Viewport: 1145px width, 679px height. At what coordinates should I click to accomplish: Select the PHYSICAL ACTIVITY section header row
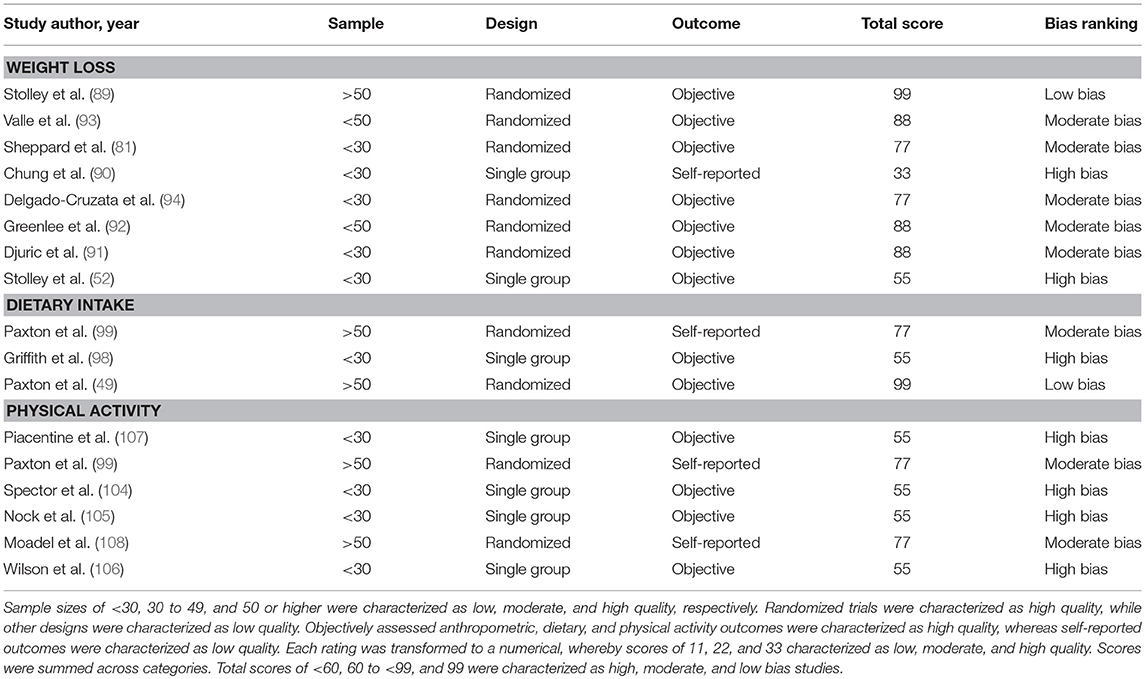[572, 410]
